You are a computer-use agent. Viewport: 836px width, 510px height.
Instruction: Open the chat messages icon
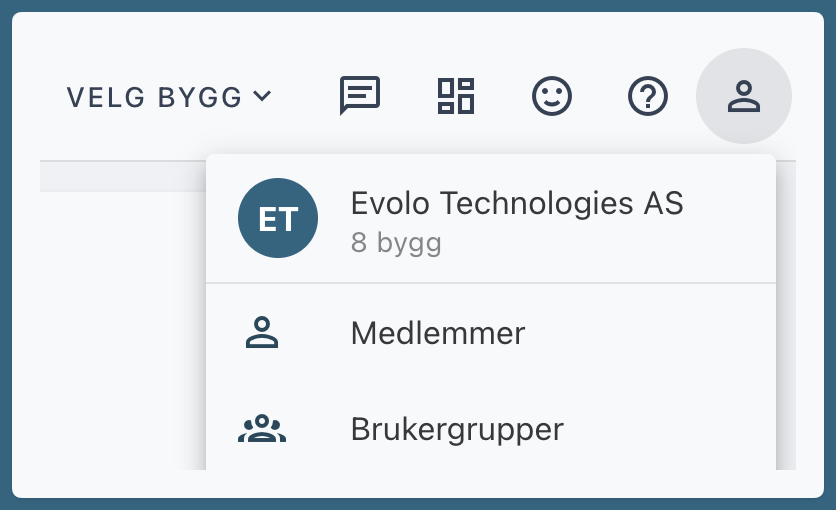tap(360, 96)
